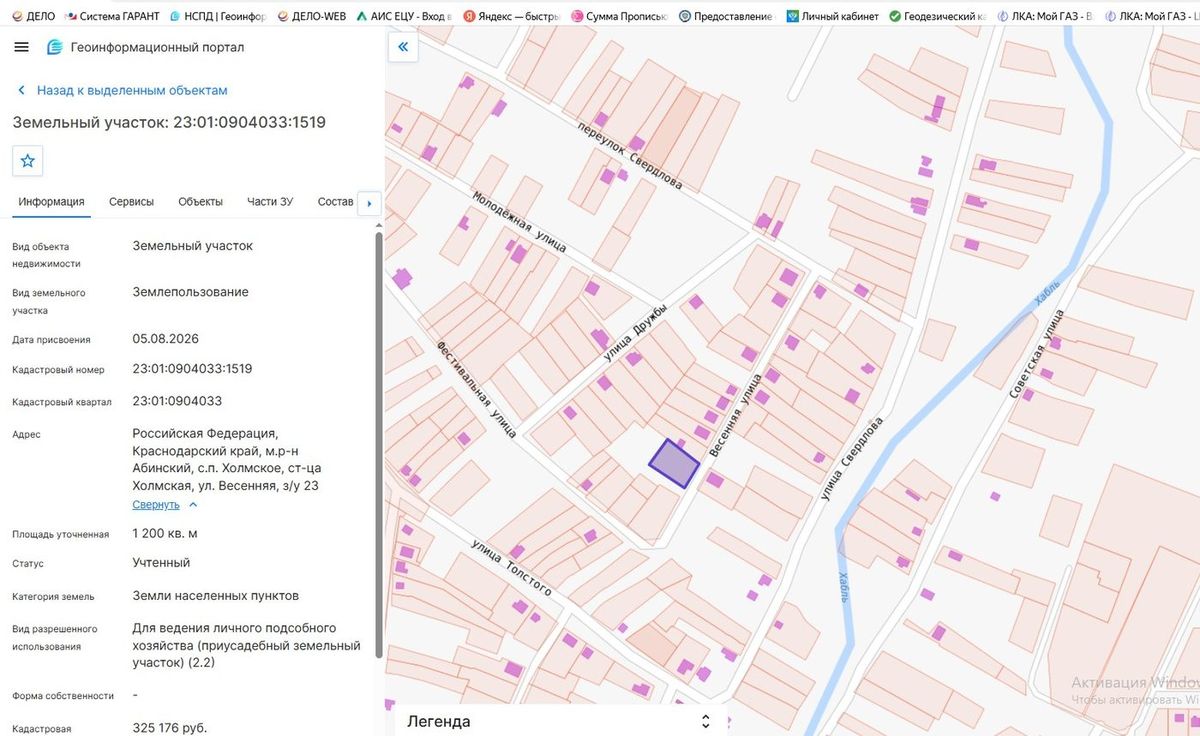Click the highlighted blue parcel on the map

673,463
